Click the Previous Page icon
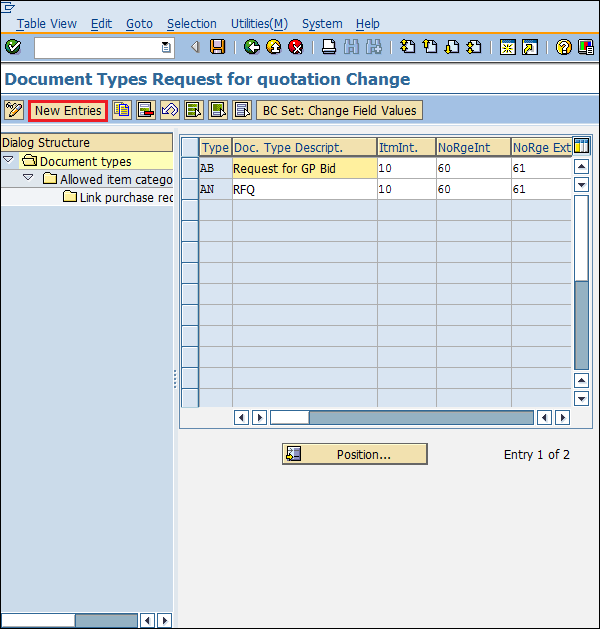600x629 pixels. pyautogui.click(x=430, y=47)
